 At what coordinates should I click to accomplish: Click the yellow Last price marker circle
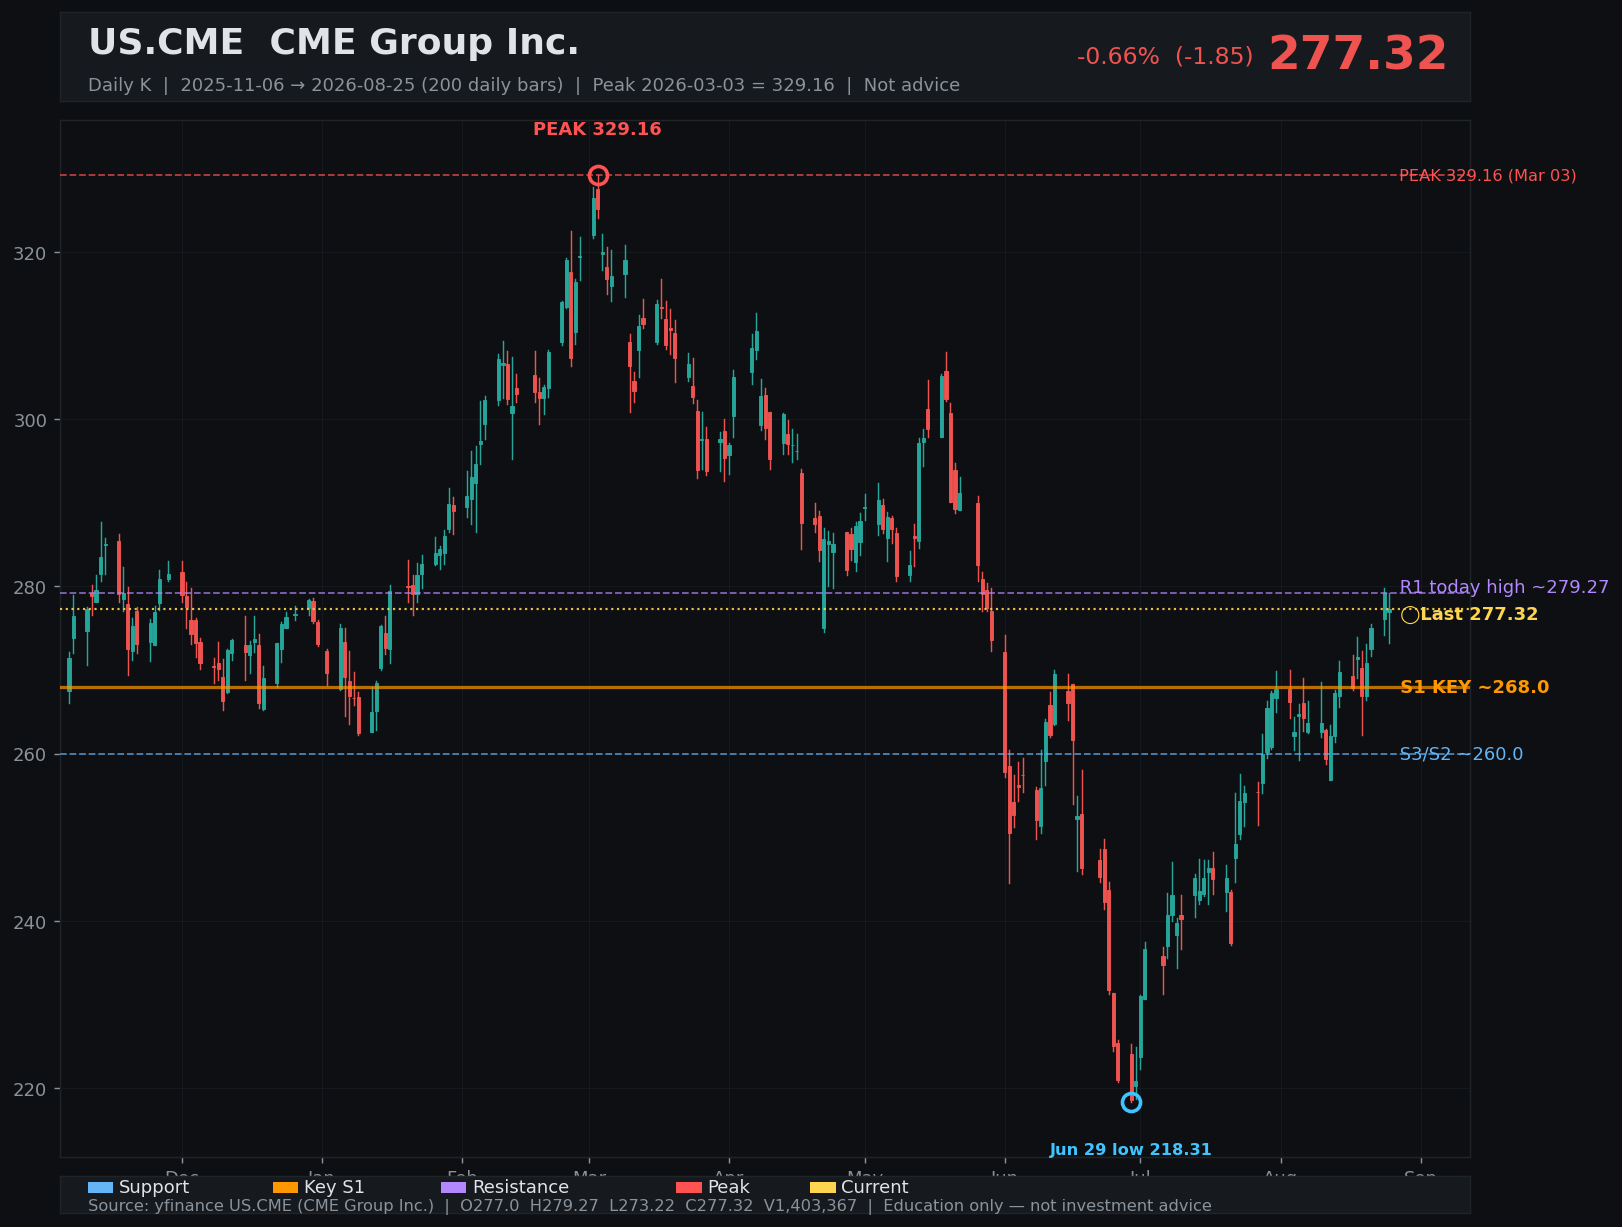[x=1410, y=615]
